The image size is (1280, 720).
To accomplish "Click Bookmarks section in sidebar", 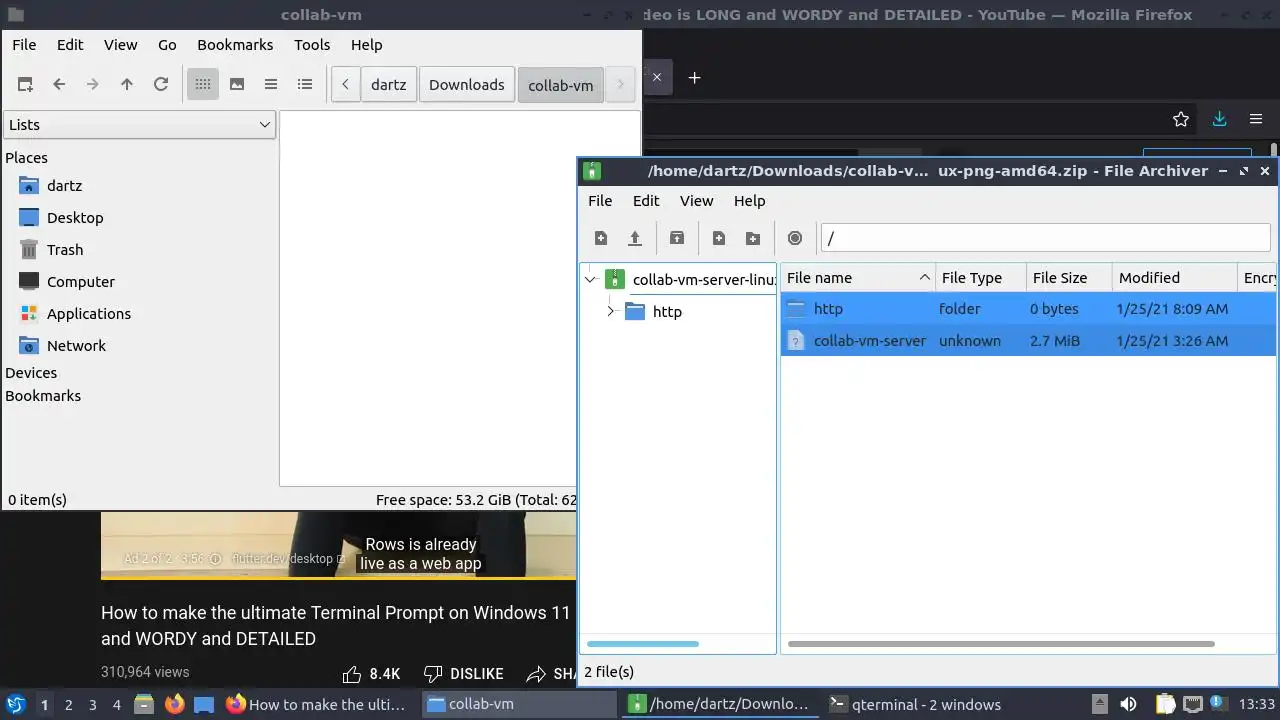I will coord(43,396).
